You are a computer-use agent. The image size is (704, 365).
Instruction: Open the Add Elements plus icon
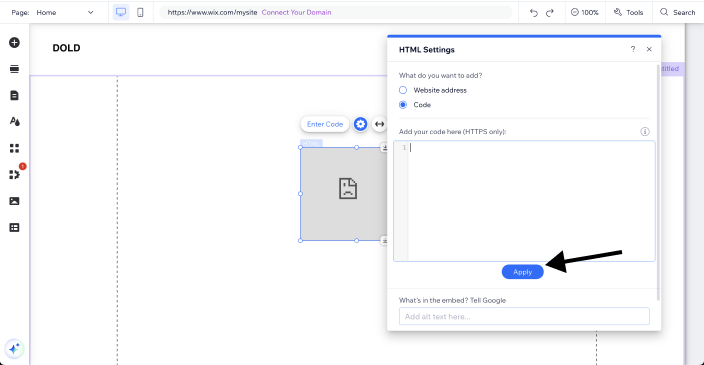click(14, 43)
